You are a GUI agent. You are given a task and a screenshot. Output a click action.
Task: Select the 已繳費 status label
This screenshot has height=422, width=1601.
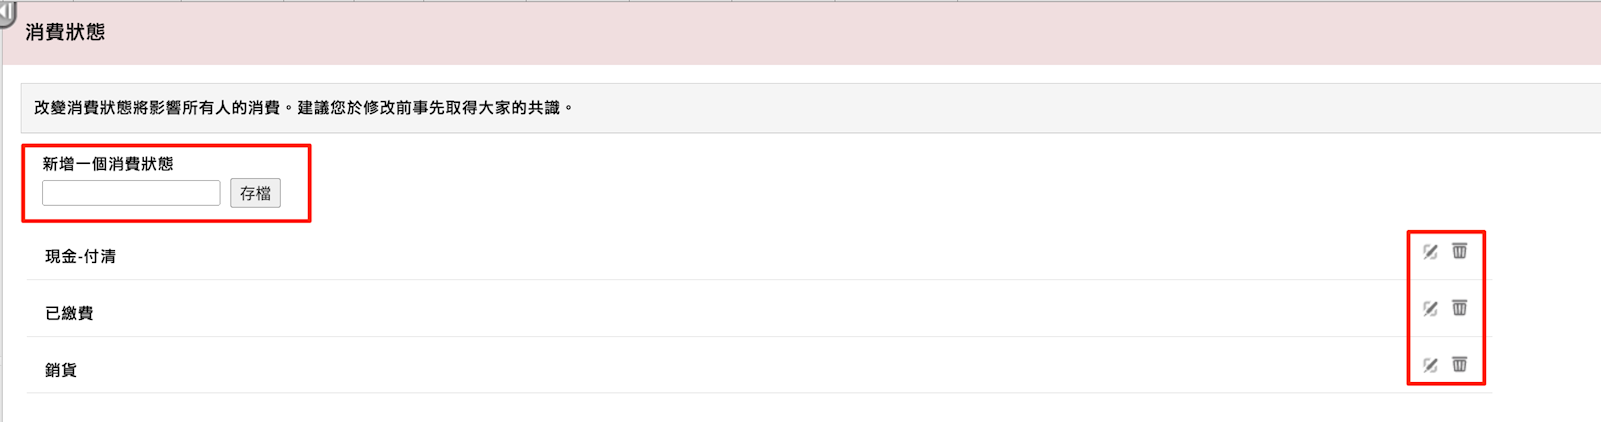[69, 313]
